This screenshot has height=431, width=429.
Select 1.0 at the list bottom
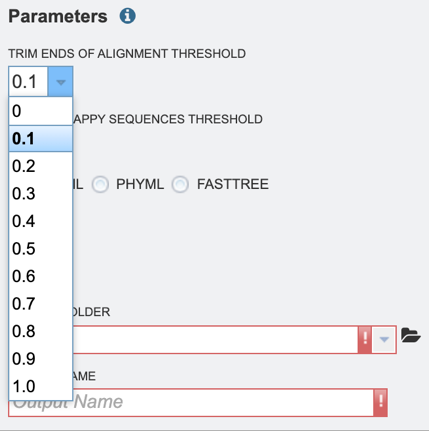point(41,386)
